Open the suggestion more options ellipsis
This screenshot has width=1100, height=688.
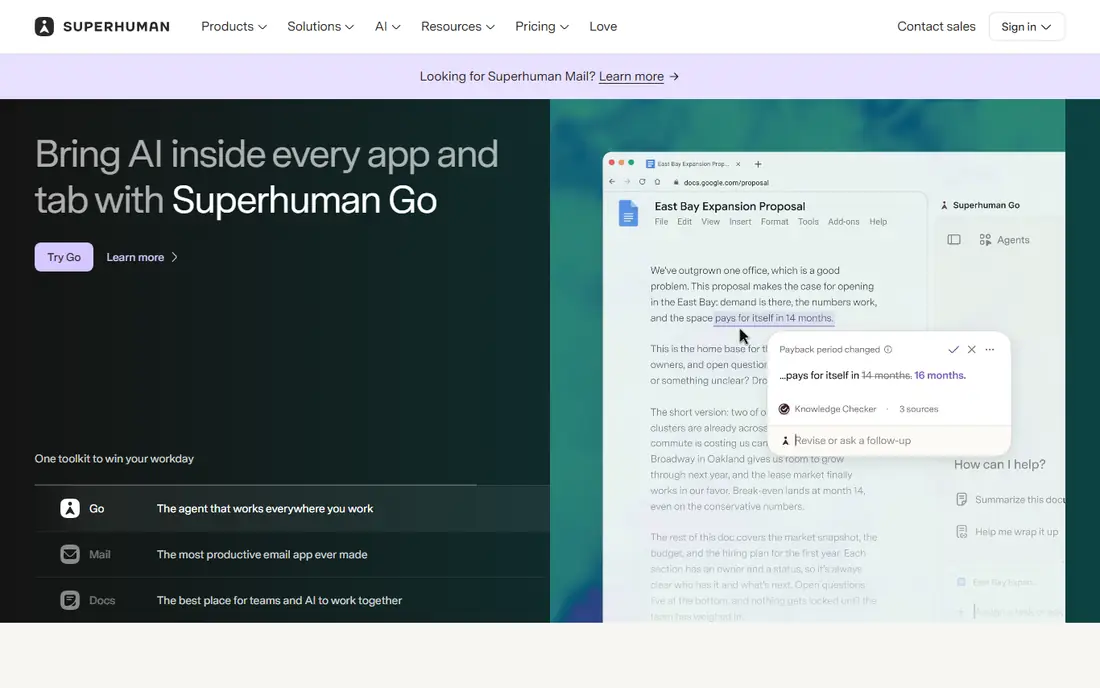pos(990,349)
